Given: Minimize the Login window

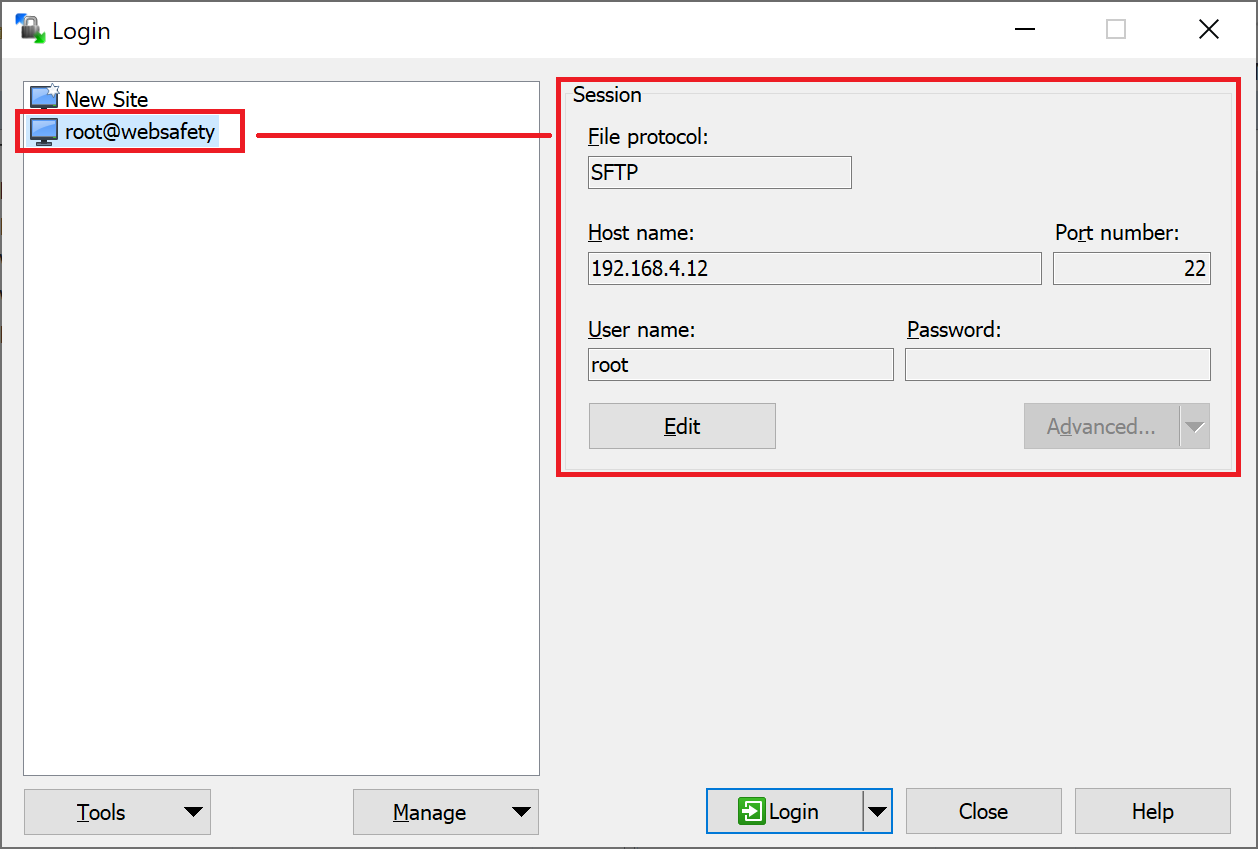Looking at the screenshot, I should [1023, 30].
